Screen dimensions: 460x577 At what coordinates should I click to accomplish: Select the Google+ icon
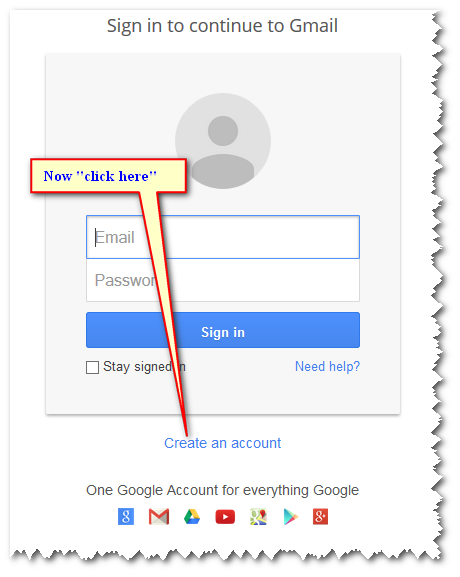coord(320,517)
